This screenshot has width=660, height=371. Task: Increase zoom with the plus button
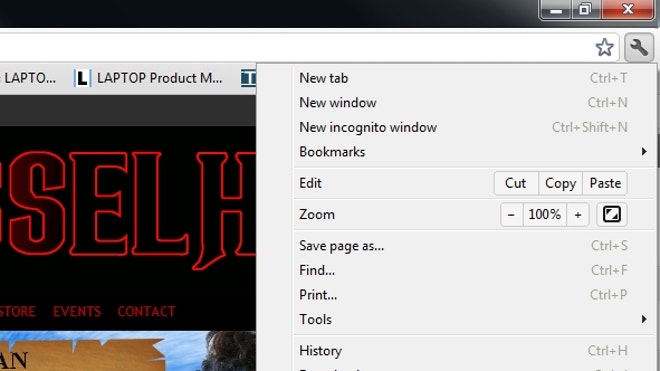[x=578, y=214]
